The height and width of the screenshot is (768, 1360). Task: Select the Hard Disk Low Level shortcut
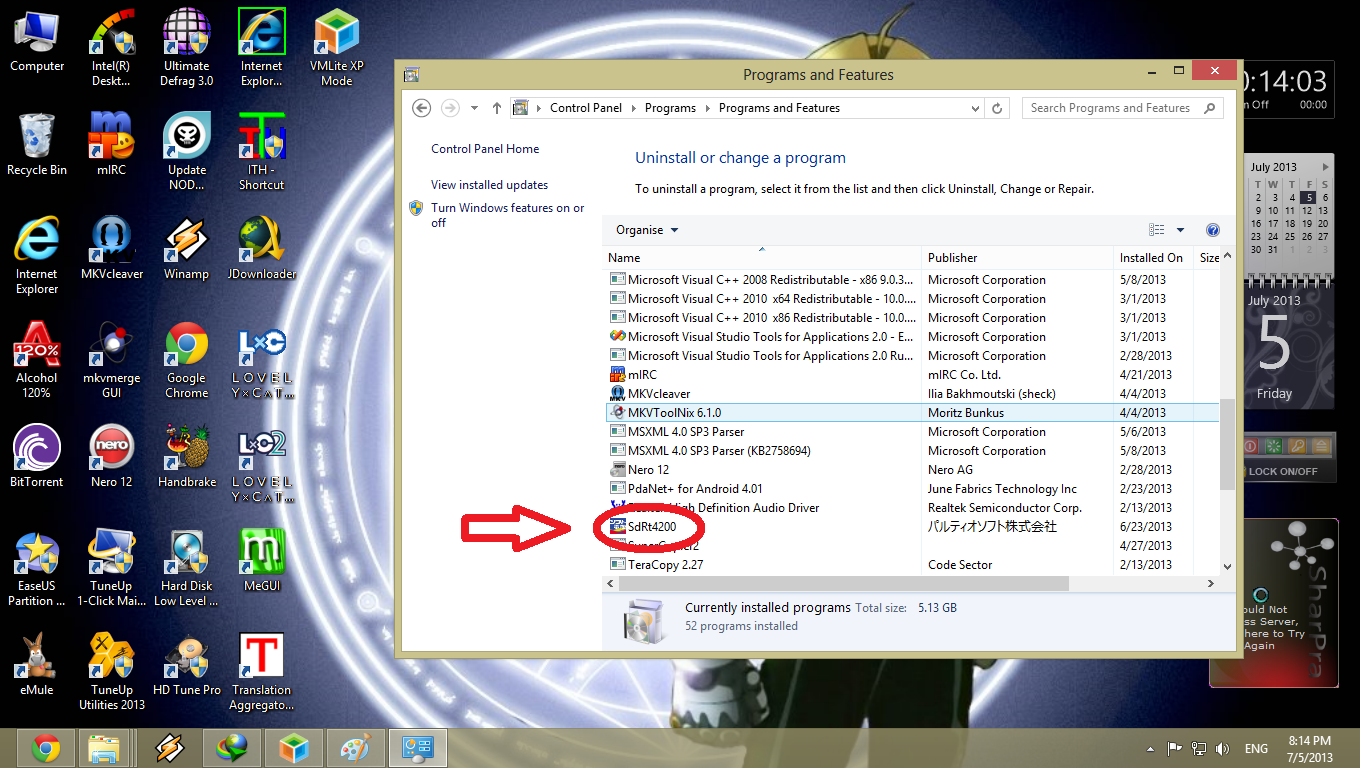(187, 568)
